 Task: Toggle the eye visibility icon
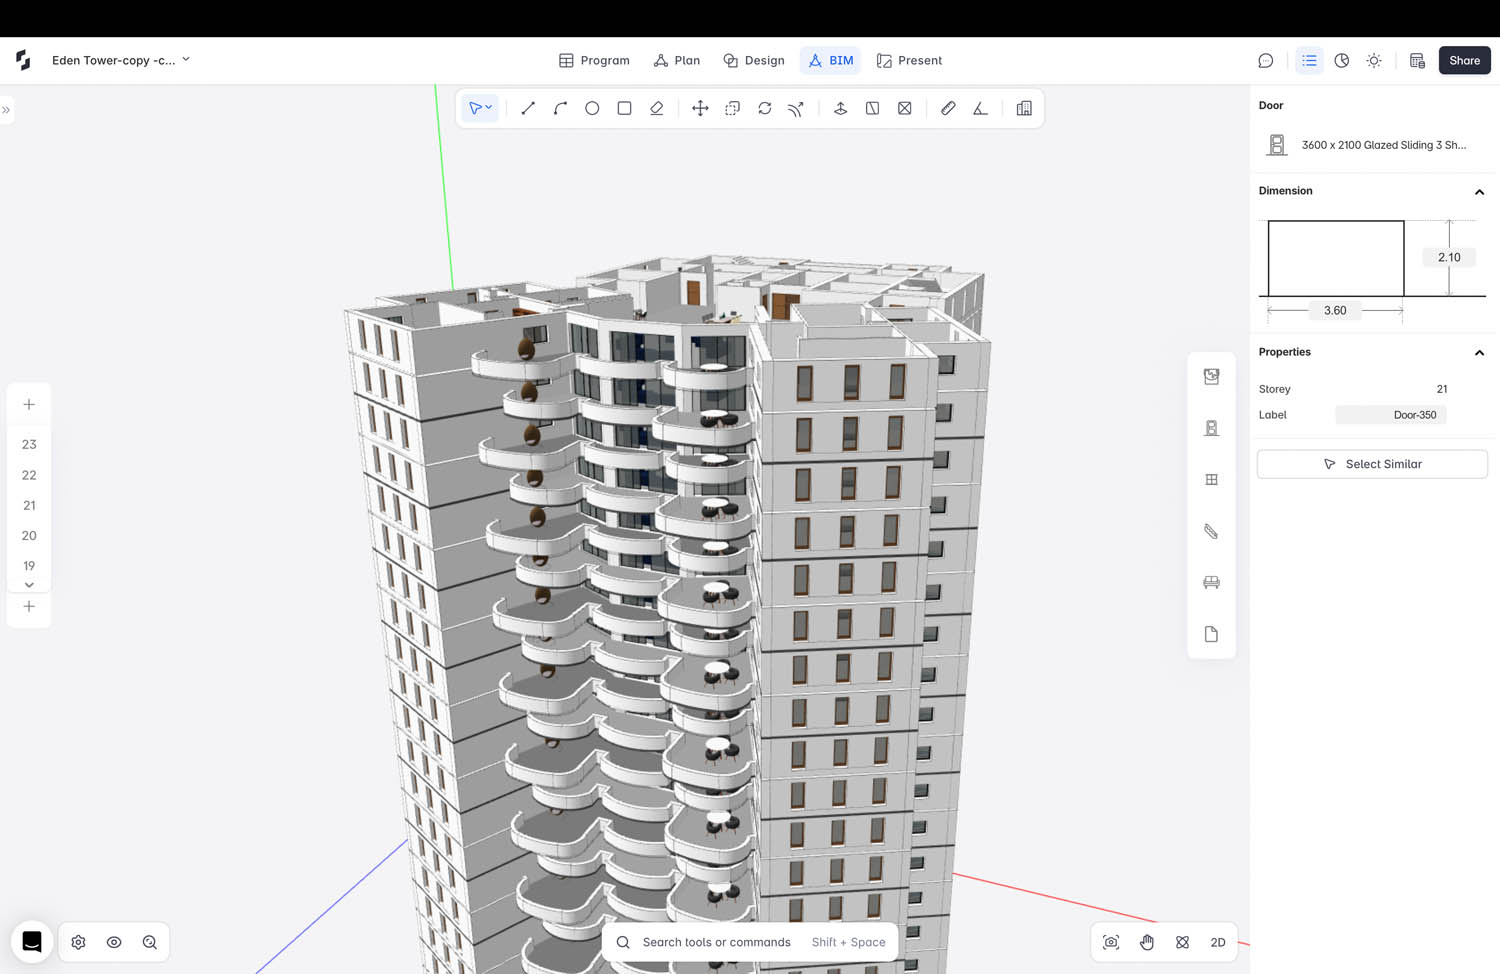114,942
